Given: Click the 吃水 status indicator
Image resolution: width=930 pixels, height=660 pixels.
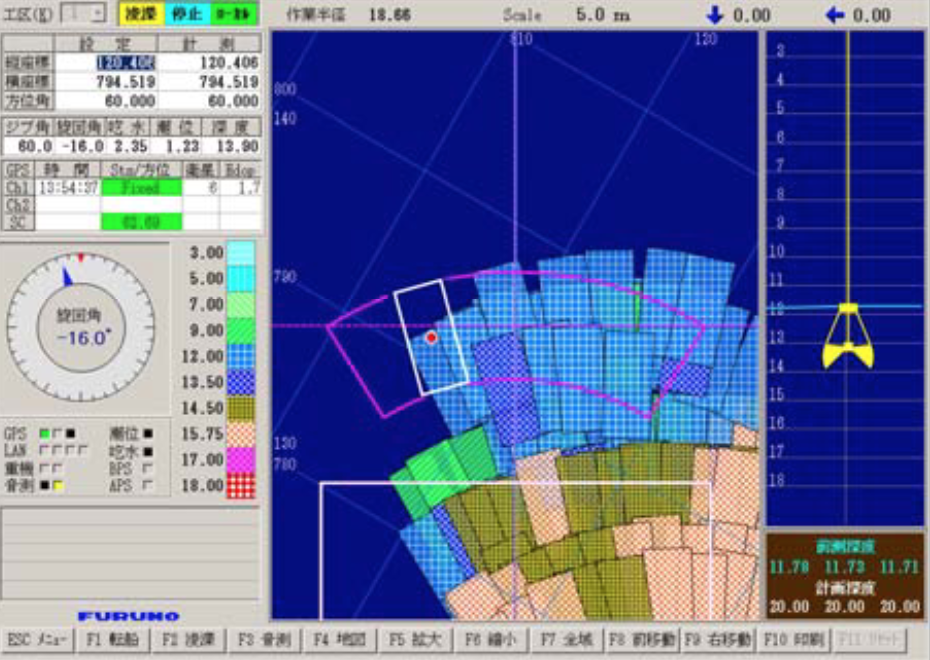Looking at the screenshot, I should pyautogui.click(x=148, y=451).
